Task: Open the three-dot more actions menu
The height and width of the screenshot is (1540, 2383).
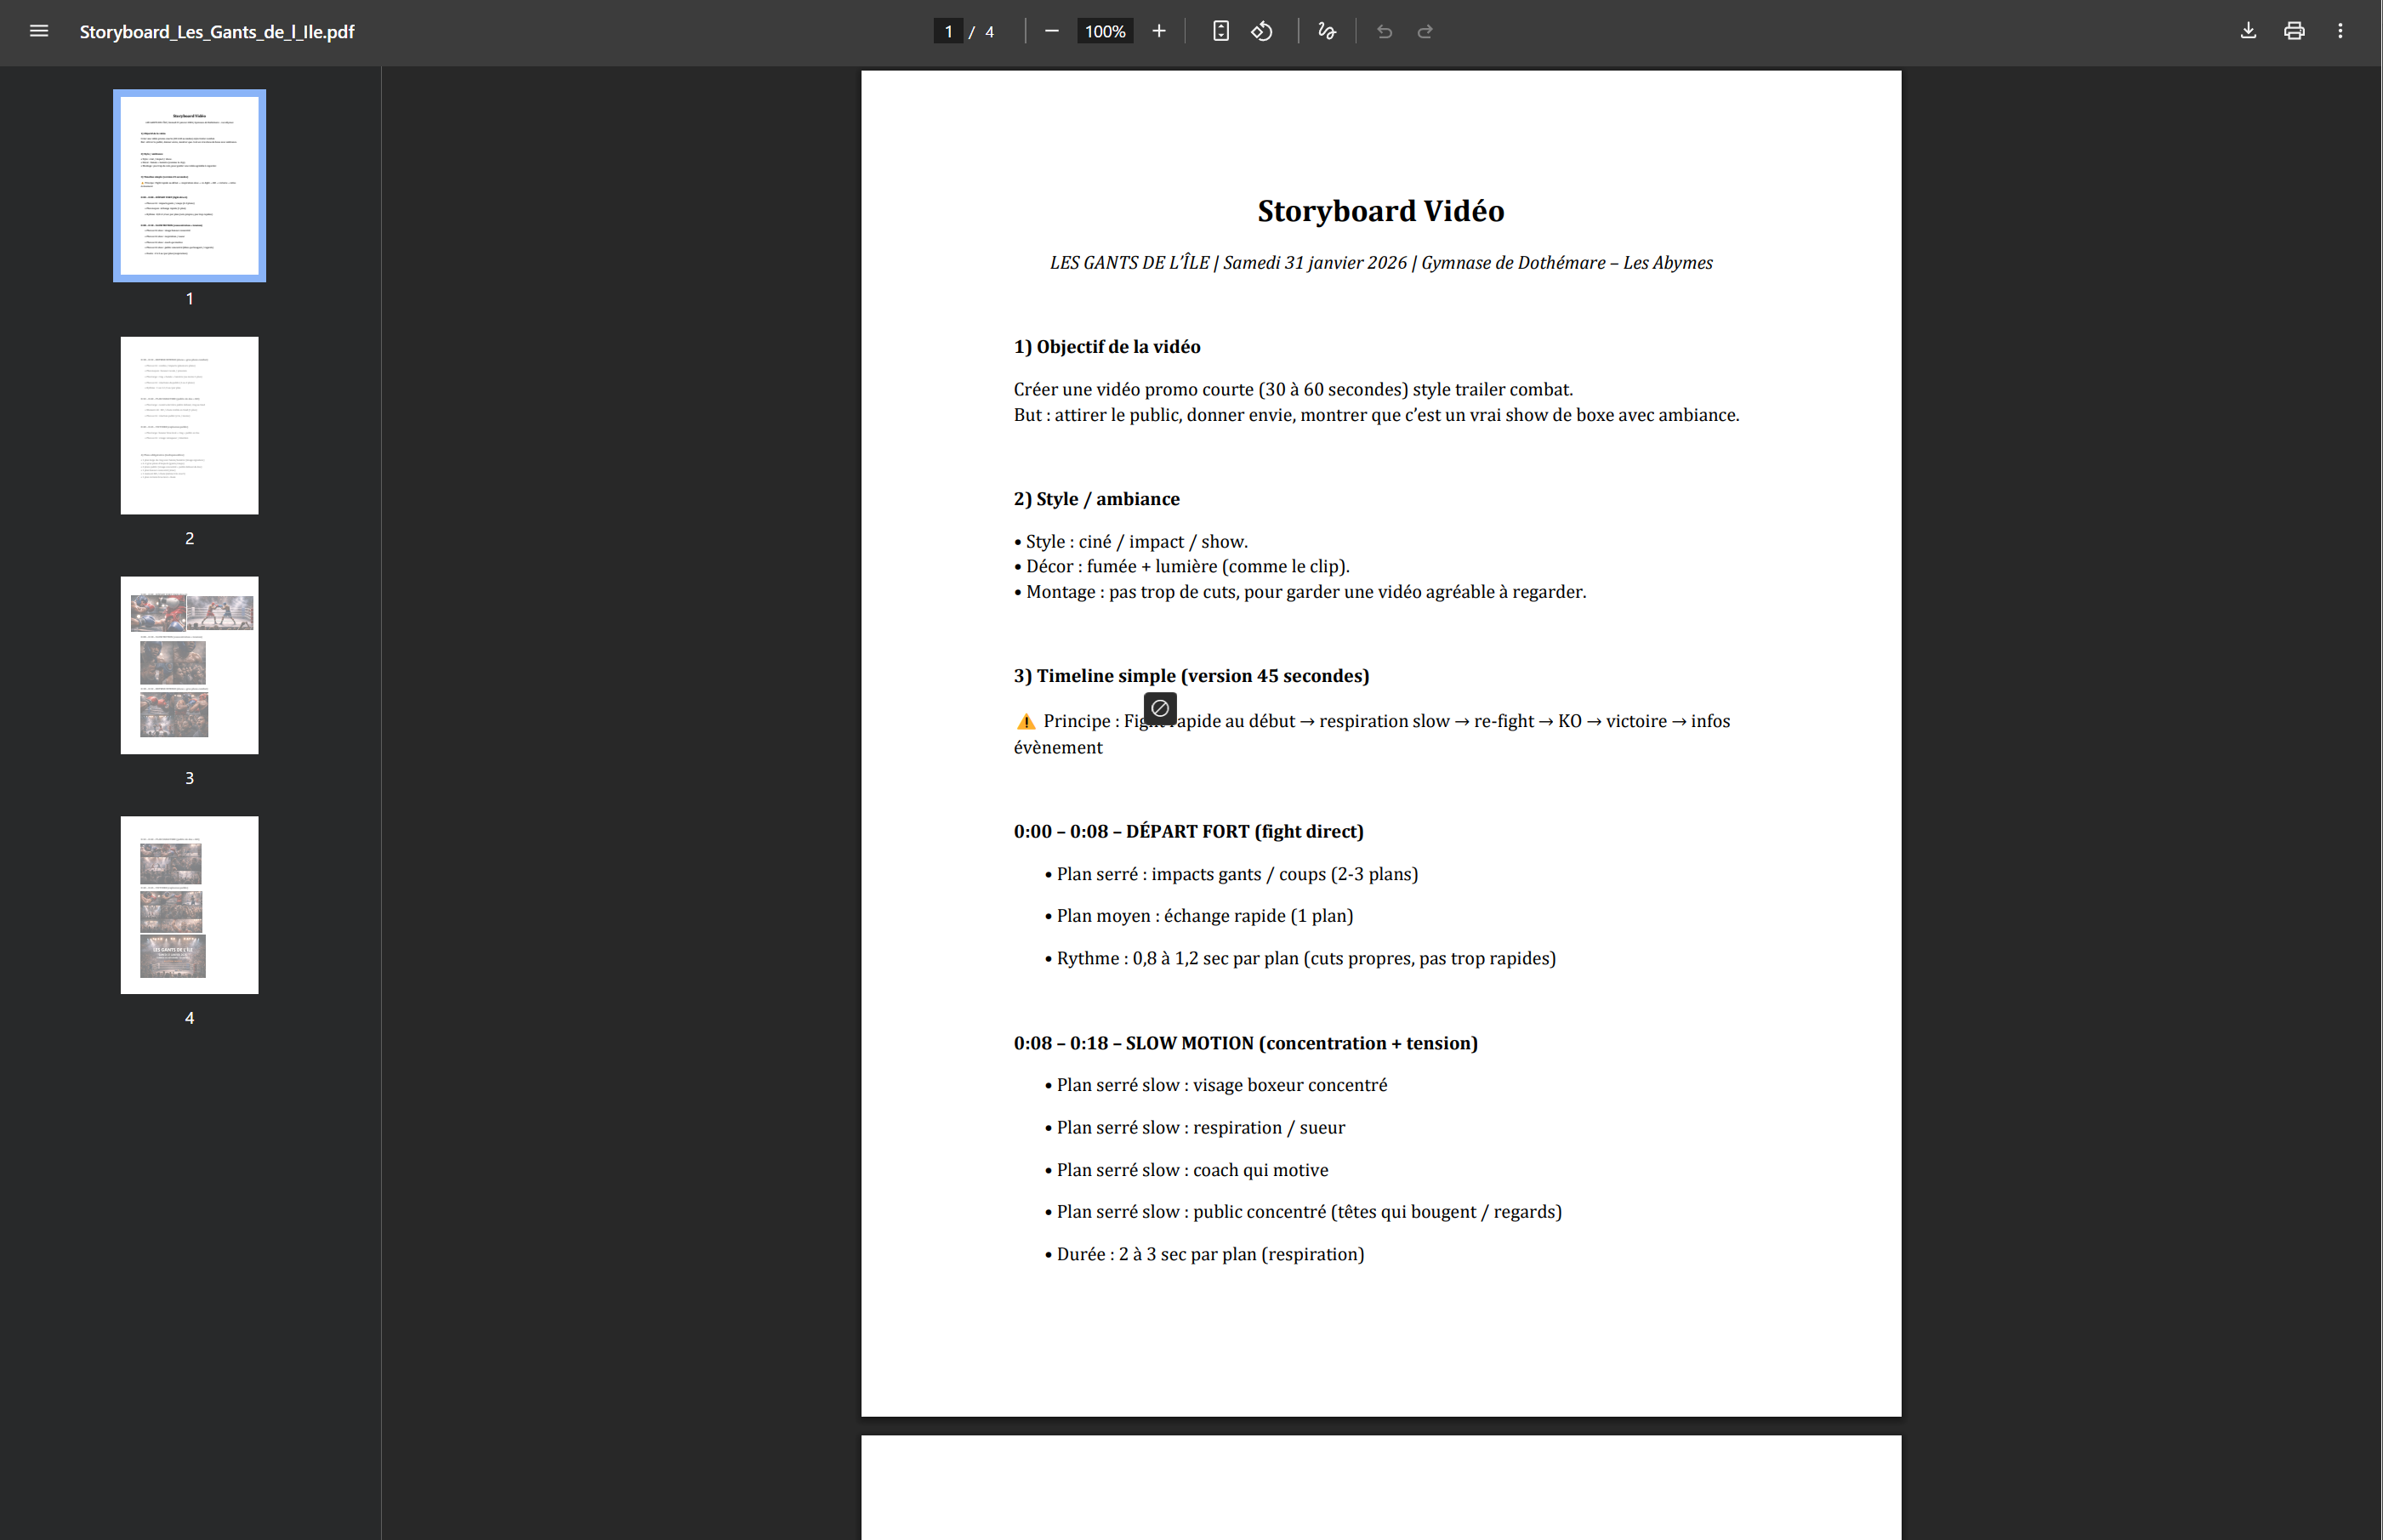Action: (2340, 31)
